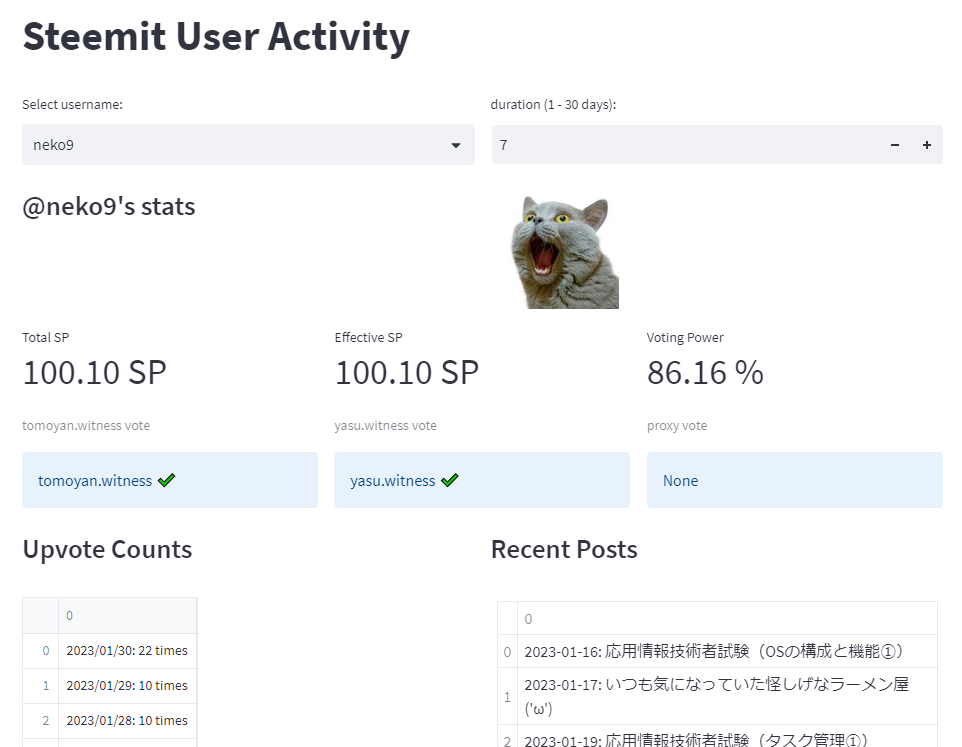The width and height of the screenshot is (962, 747).
Task: Click the Total SP value 100.10 SP
Action: [94, 373]
